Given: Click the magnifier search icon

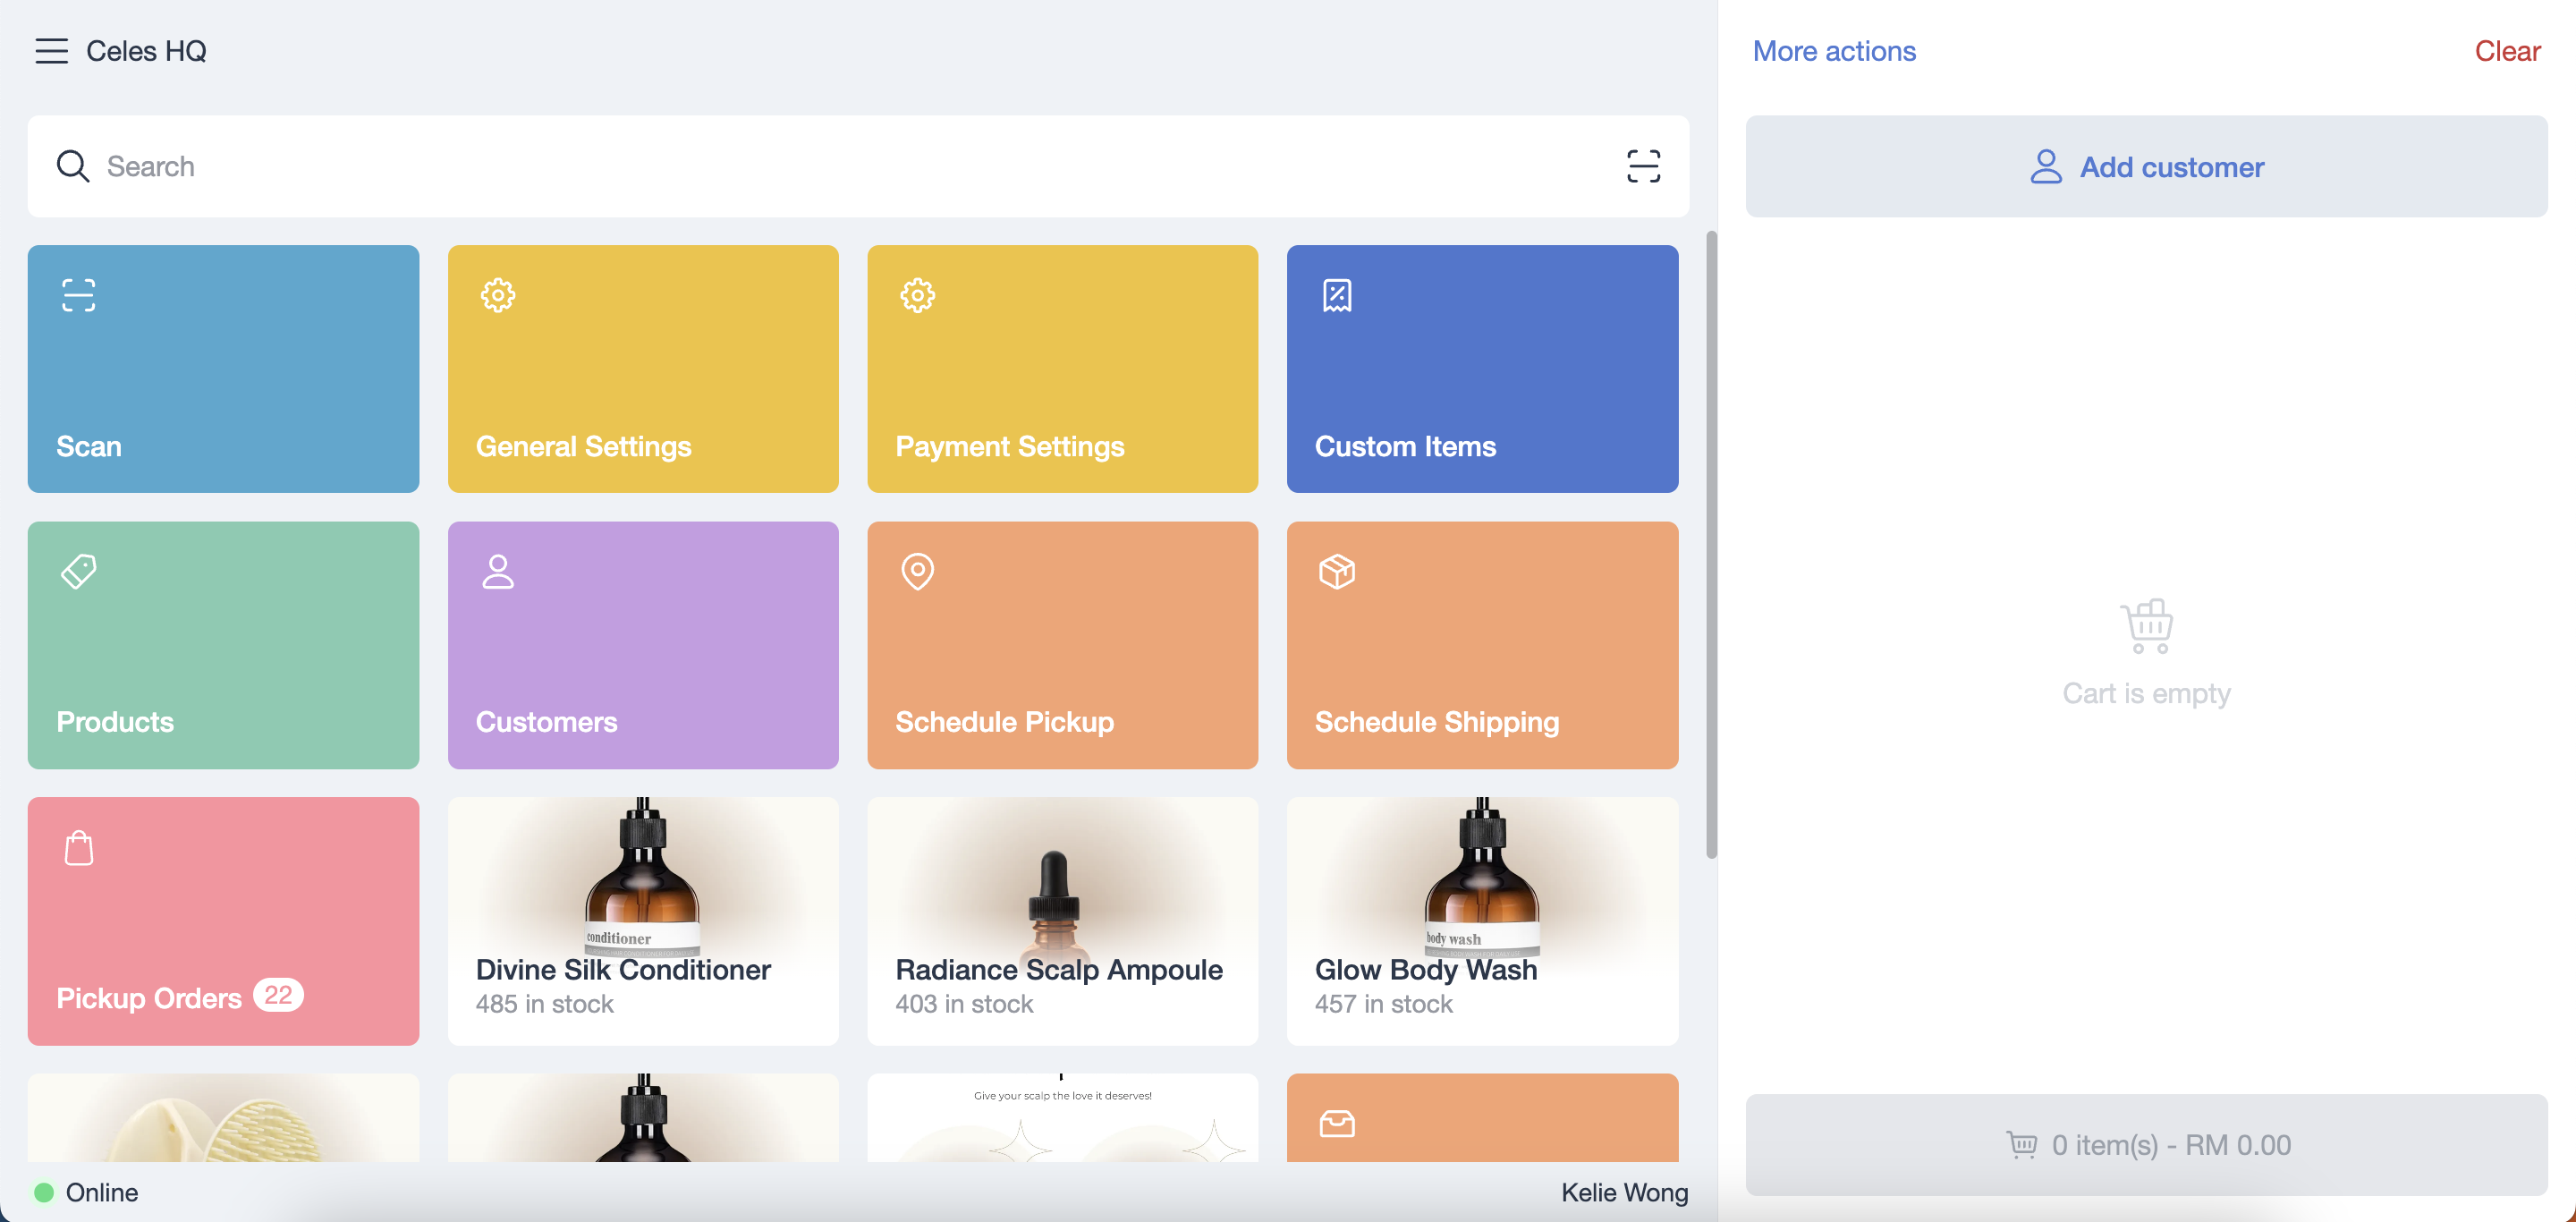Looking at the screenshot, I should click(73, 166).
